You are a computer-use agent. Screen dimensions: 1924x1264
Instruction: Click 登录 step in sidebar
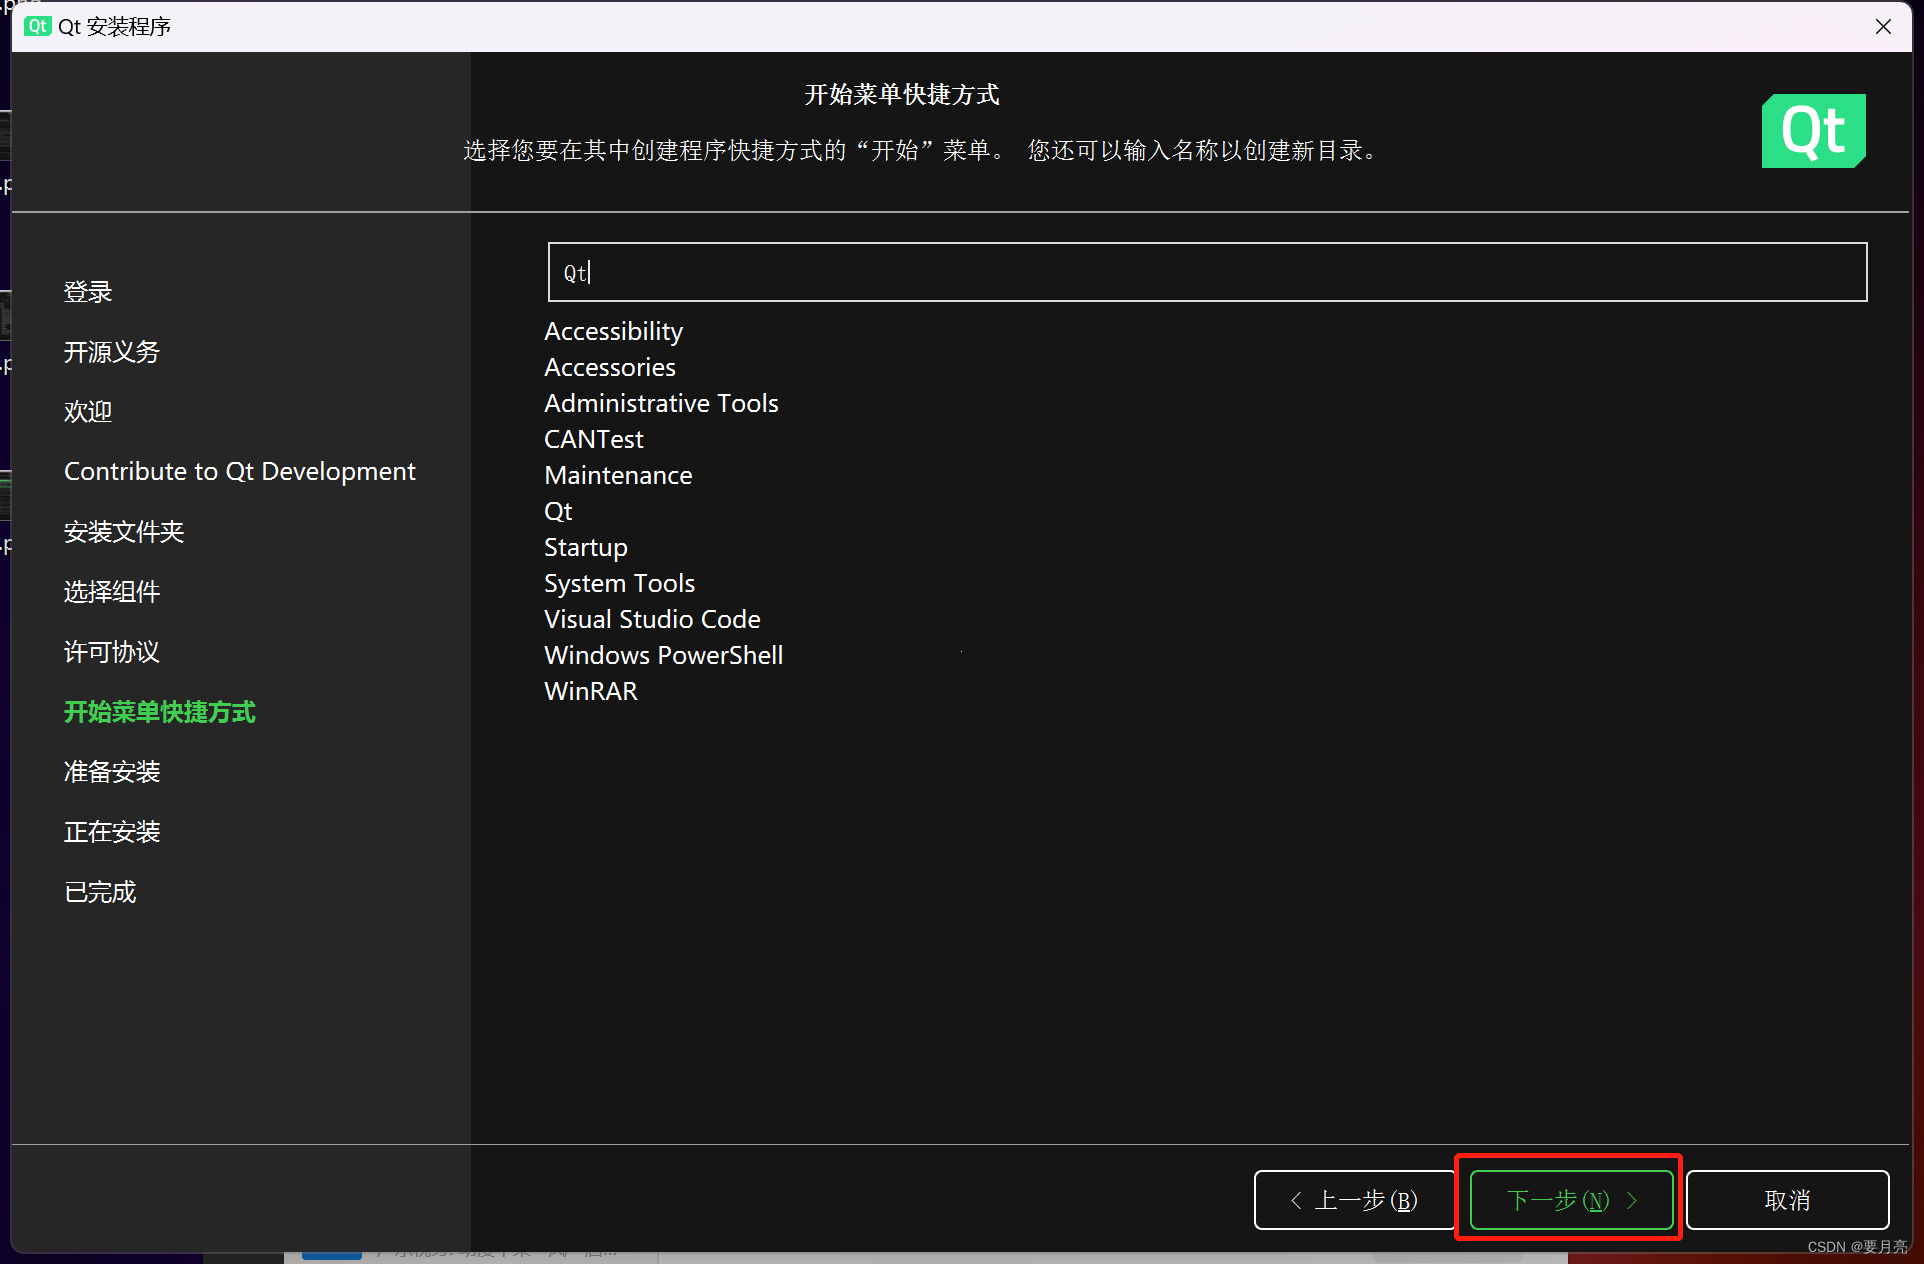(x=88, y=292)
